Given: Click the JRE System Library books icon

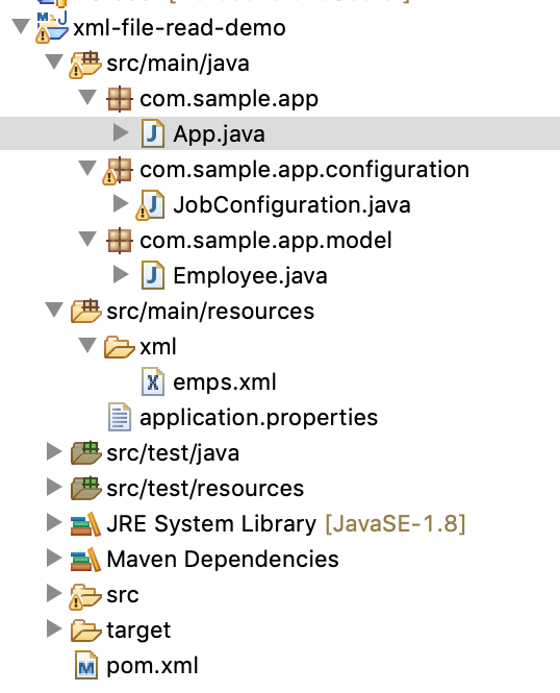Looking at the screenshot, I should (x=86, y=524).
